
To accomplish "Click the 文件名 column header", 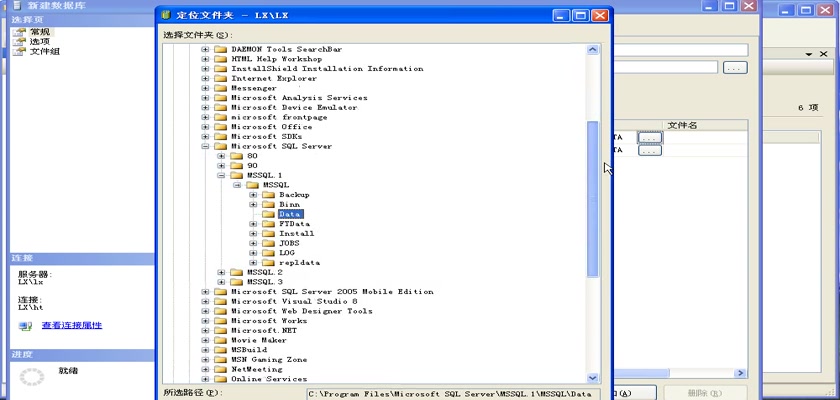I will 682,126.
